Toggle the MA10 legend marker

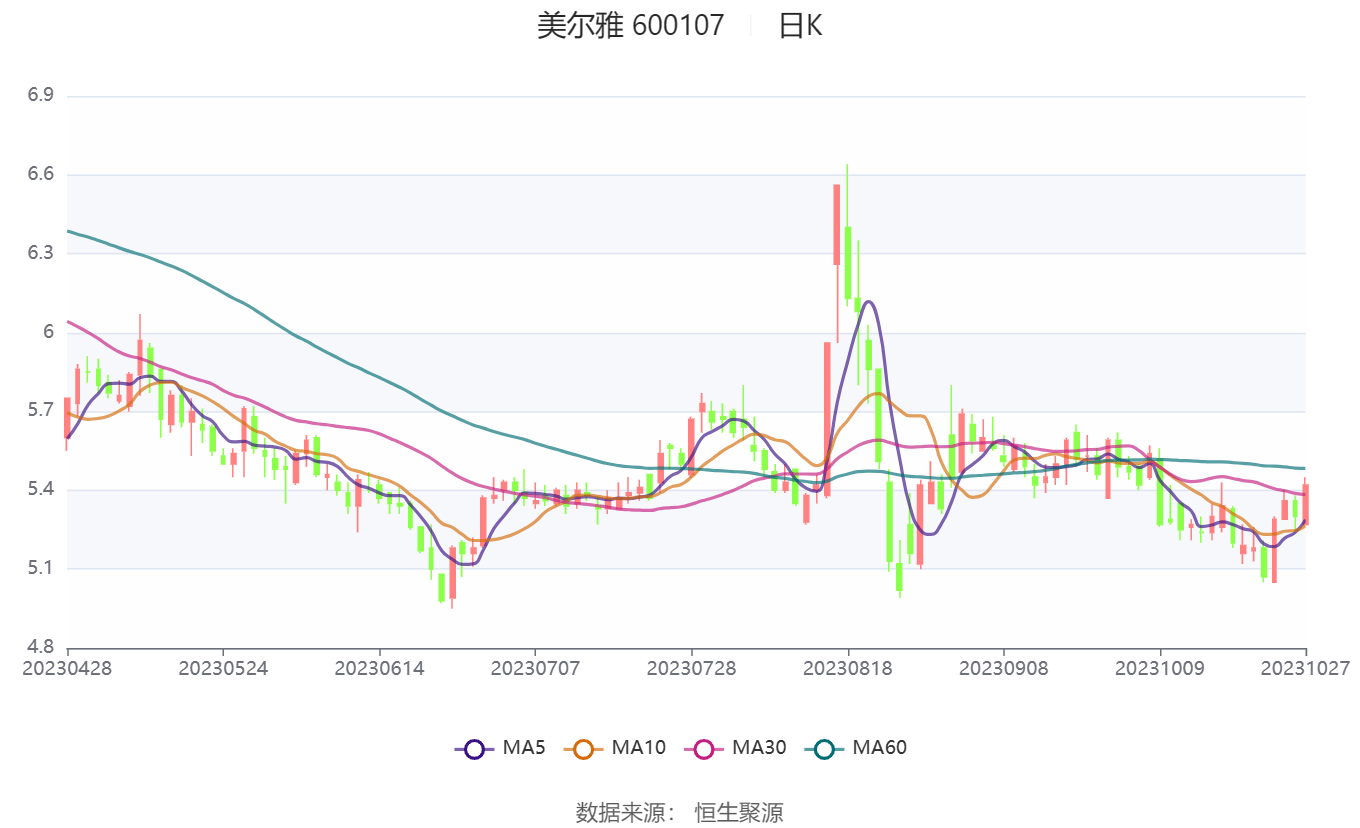(583, 748)
